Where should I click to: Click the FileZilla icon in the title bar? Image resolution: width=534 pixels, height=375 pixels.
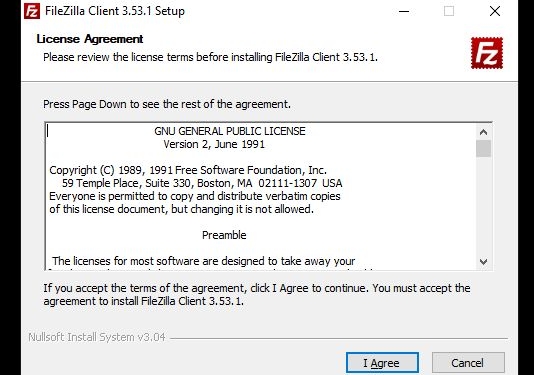[x=32, y=11]
